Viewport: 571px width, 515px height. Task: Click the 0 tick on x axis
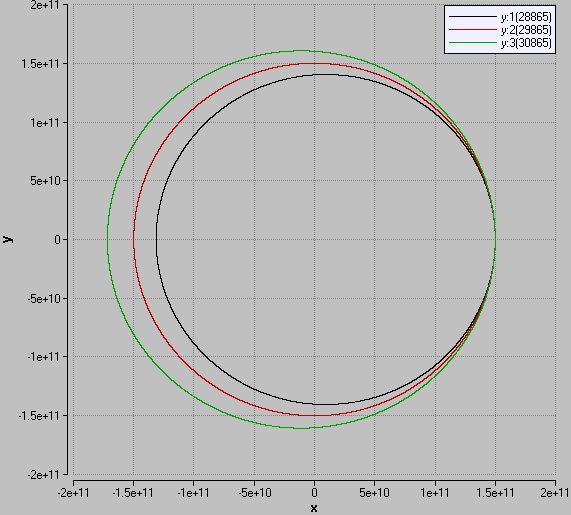pyautogui.click(x=314, y=493)
